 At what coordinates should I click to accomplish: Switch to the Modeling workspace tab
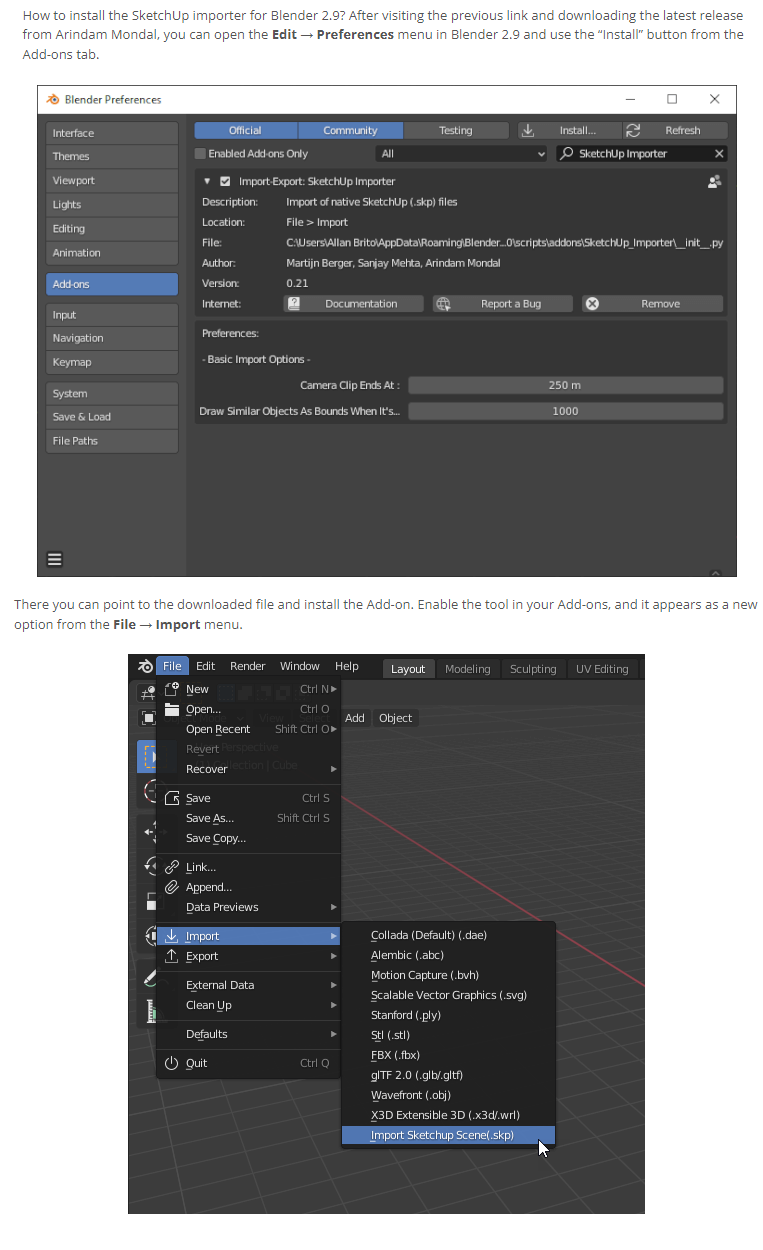(x=468, y=669)
